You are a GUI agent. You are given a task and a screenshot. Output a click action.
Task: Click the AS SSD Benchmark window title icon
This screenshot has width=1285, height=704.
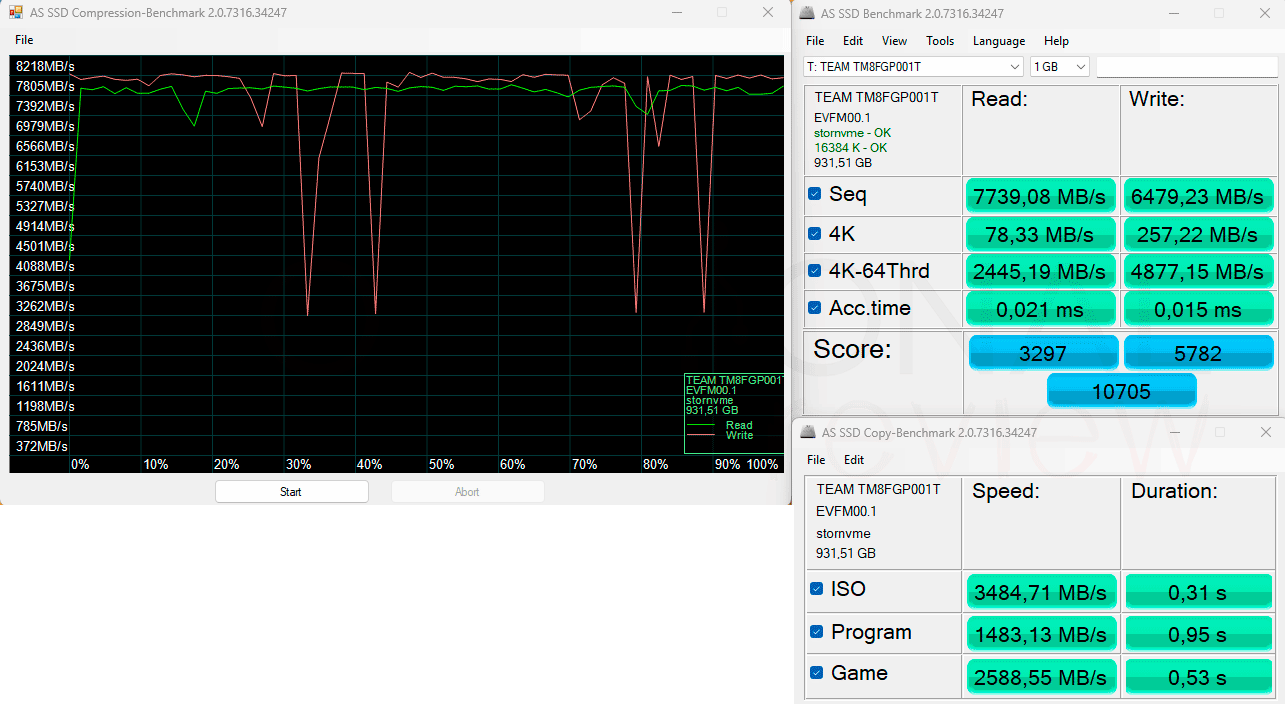click(x=808, y=13)
